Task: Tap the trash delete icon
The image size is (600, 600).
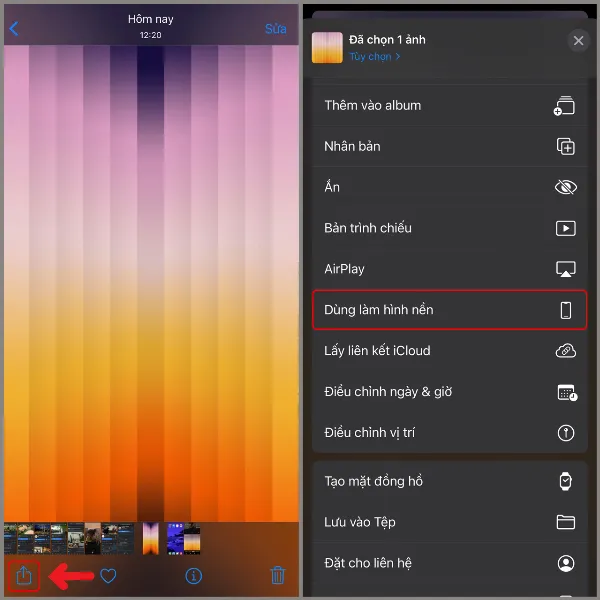Action: coord(278,575)
